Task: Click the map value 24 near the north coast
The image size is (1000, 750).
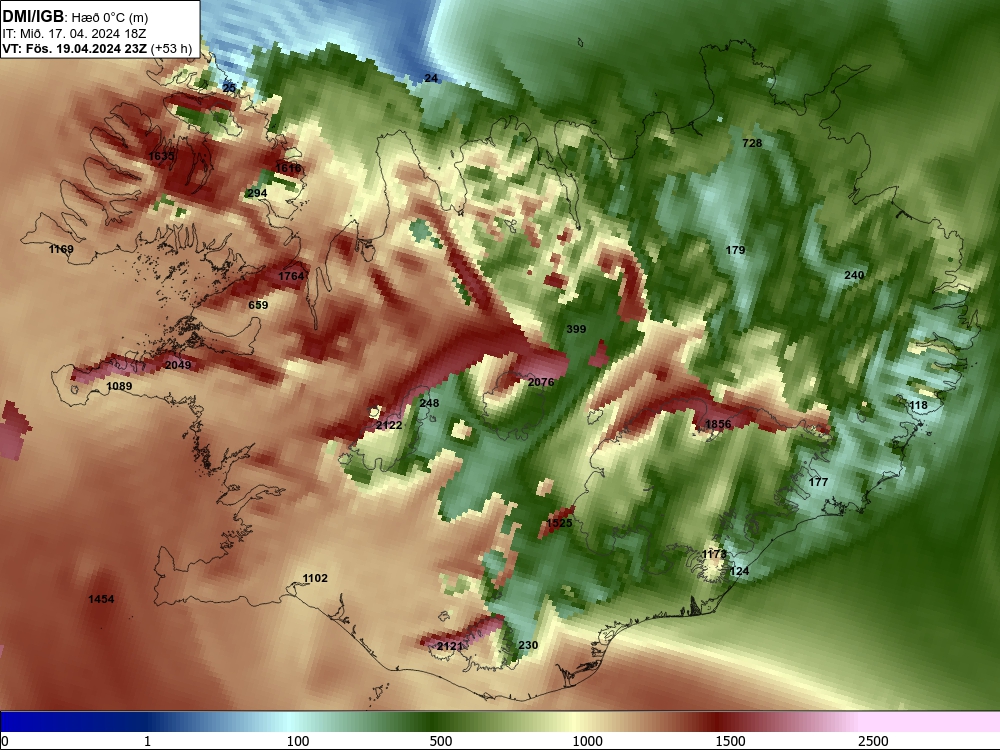Action: point(431,78)
